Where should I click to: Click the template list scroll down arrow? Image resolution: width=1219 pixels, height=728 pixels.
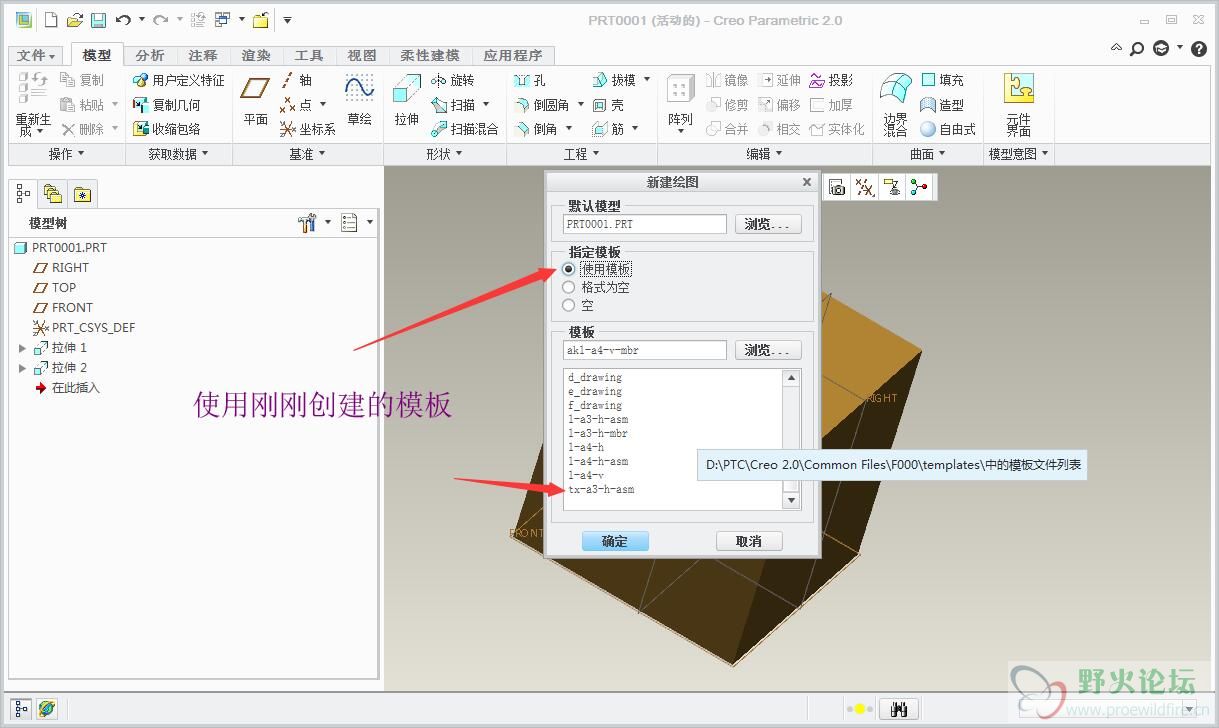[x=791, y=500]
